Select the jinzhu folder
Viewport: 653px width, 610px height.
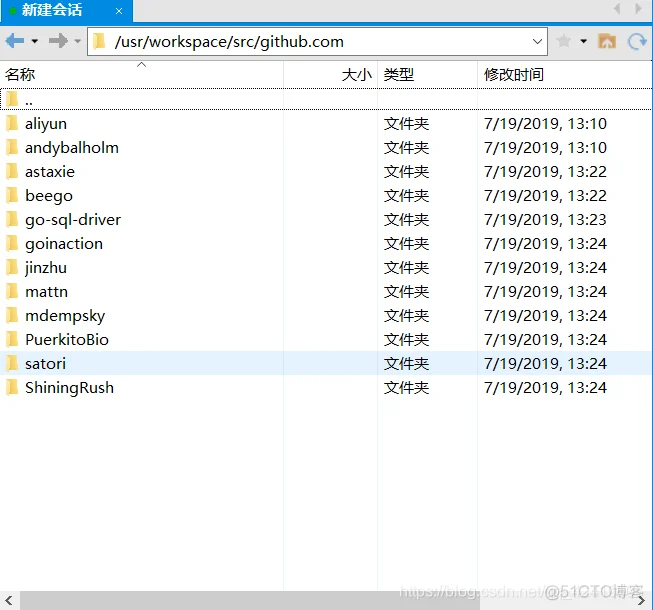(x=326, y=268)
